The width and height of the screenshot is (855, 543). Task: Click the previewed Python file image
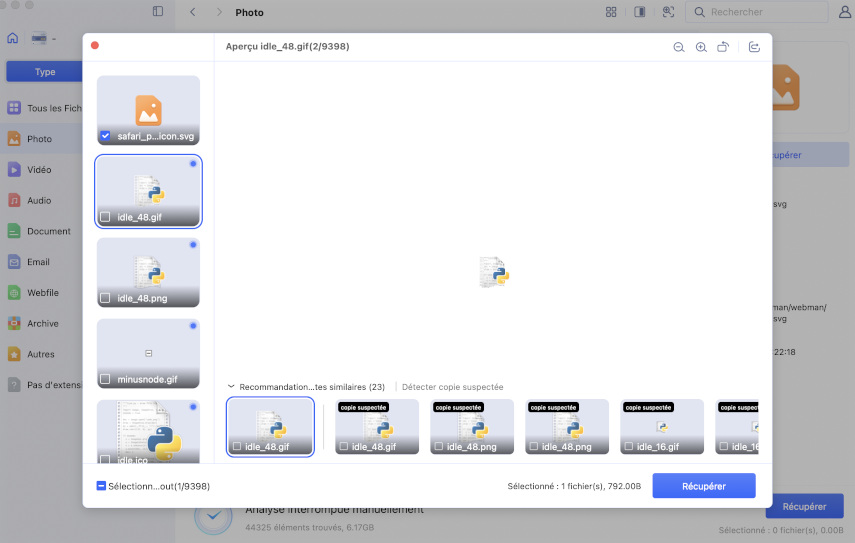(493, 272)
